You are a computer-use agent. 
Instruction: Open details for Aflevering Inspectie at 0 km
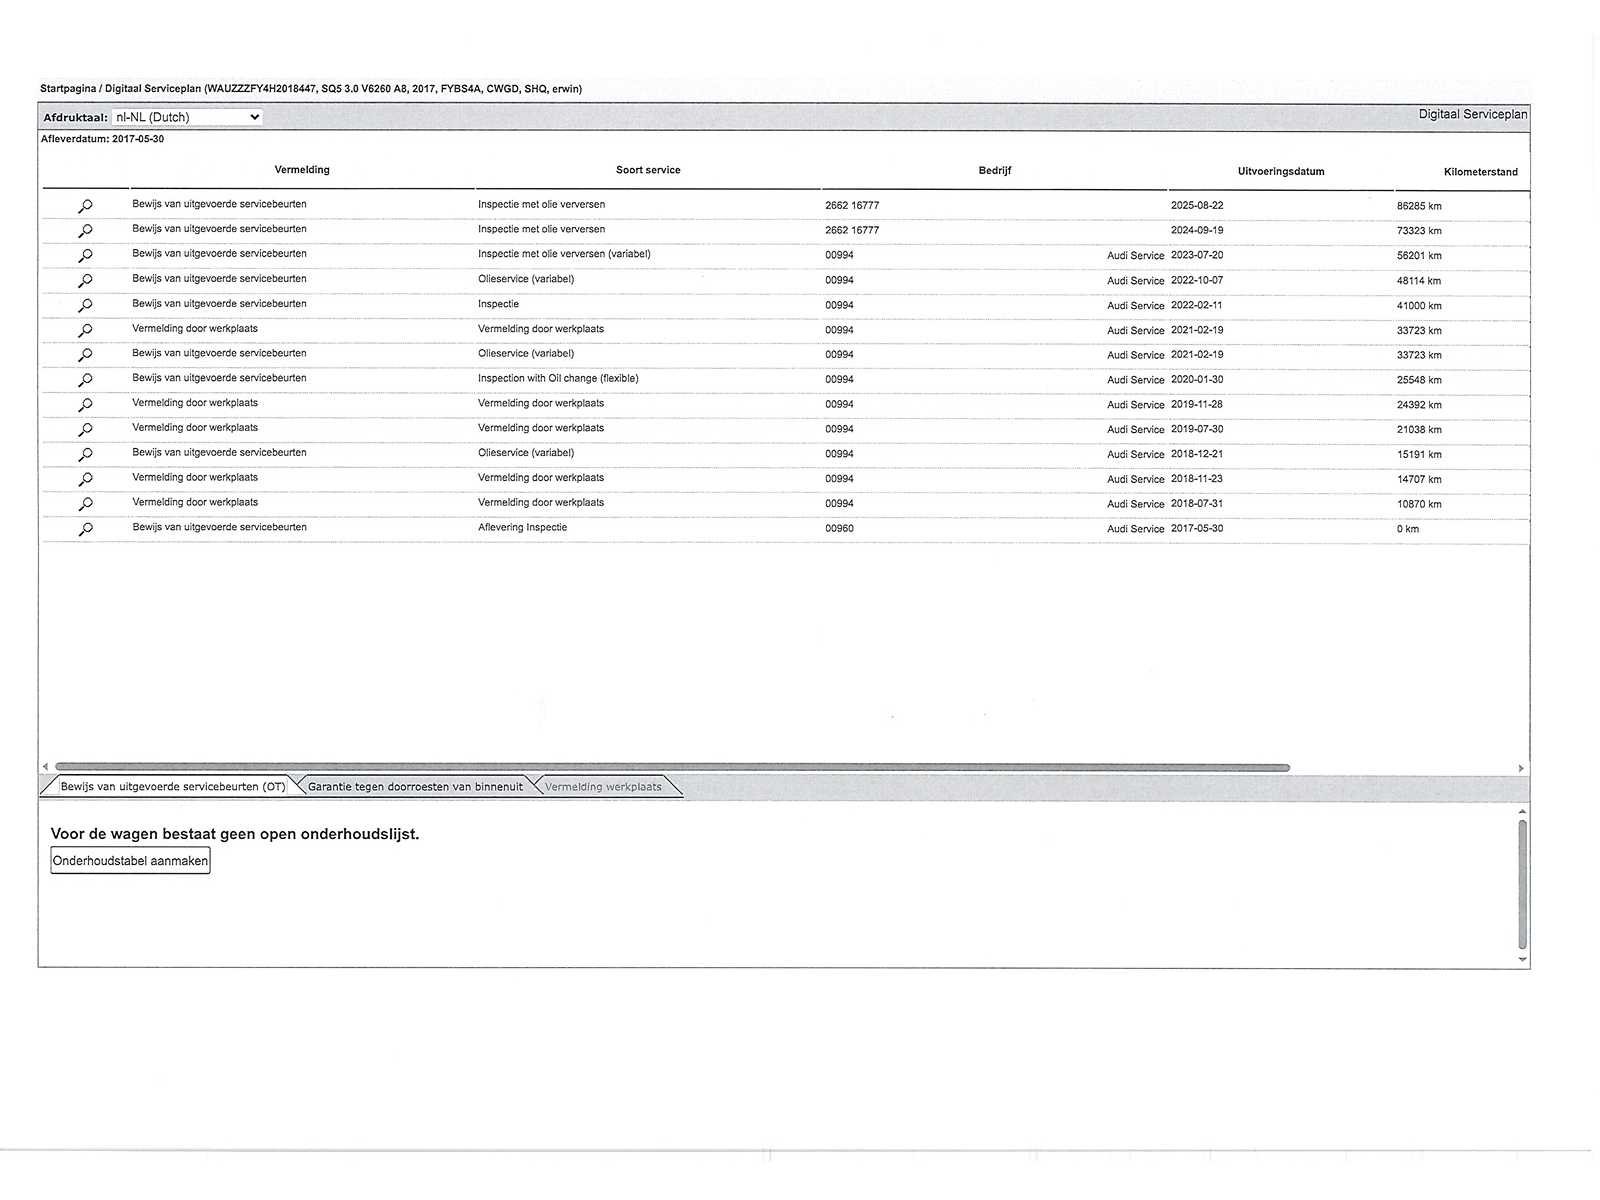pos(85,529)
